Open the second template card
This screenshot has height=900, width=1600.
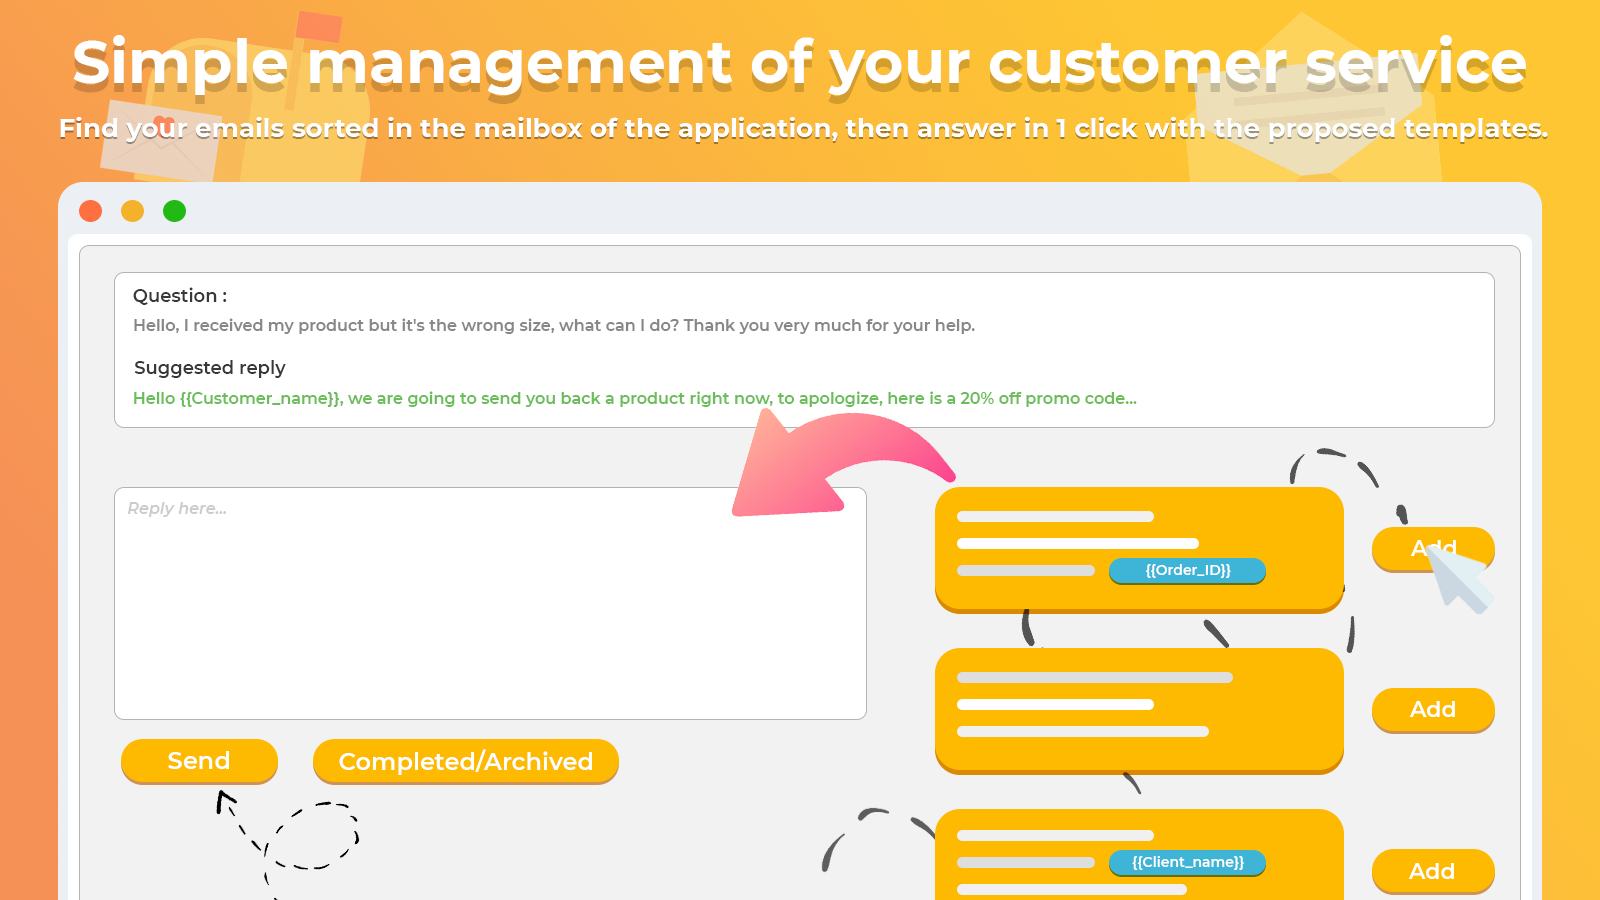[1139, 711]
